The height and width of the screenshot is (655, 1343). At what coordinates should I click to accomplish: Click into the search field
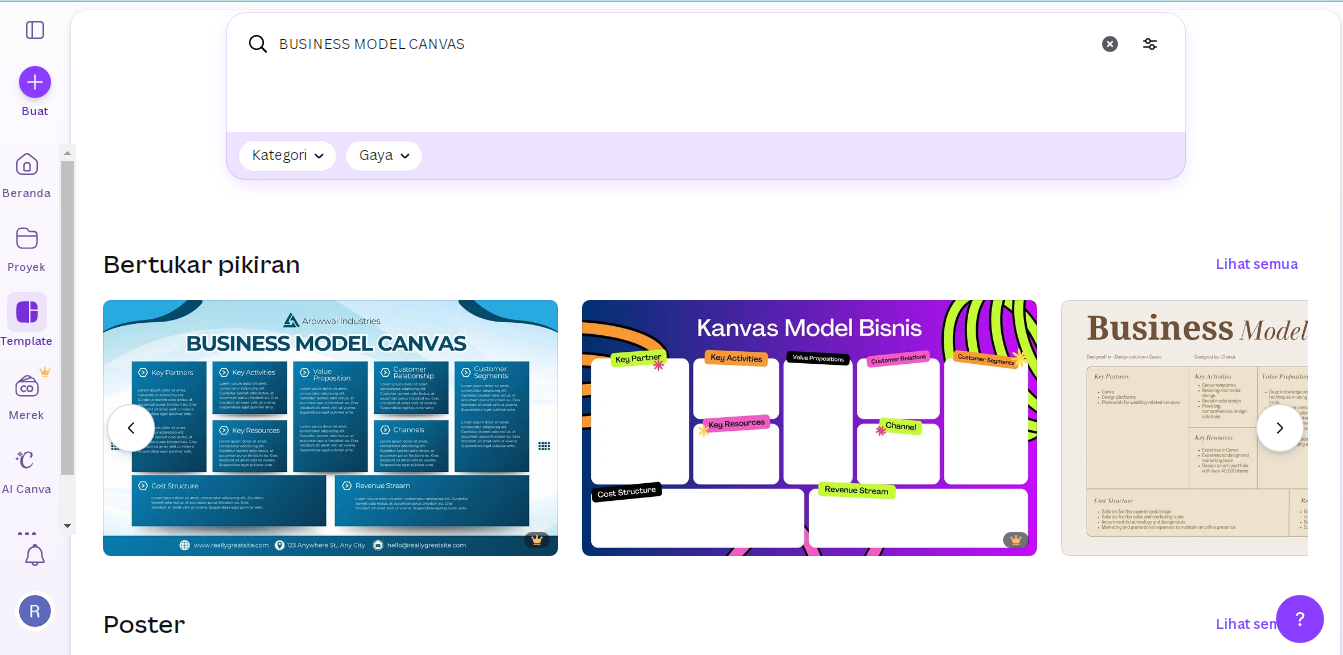pyautogui.click(x=680, y=44)
